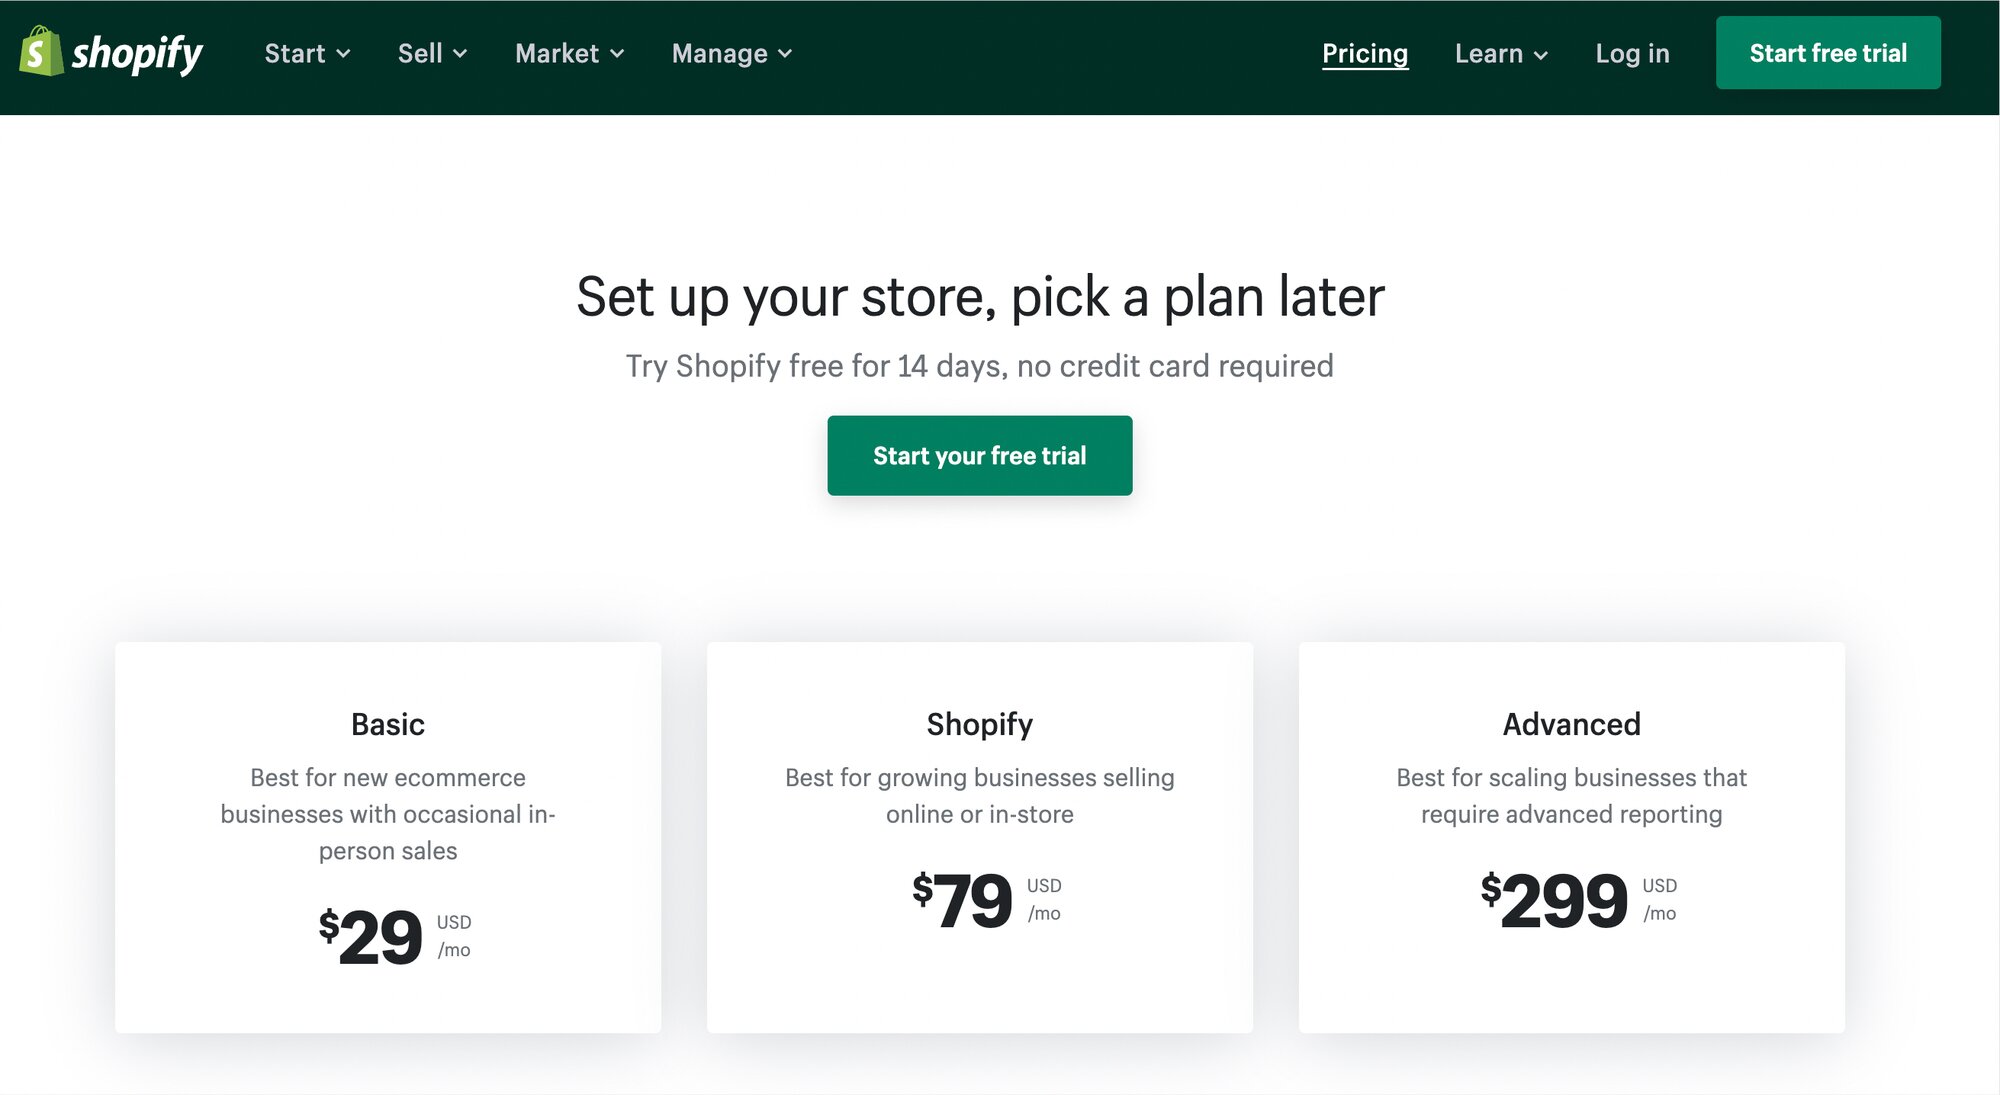The height and width of the screenshot is (1095, 2000).
Task: Click the $299 Advanced plan price
Action: point(1555,900)
